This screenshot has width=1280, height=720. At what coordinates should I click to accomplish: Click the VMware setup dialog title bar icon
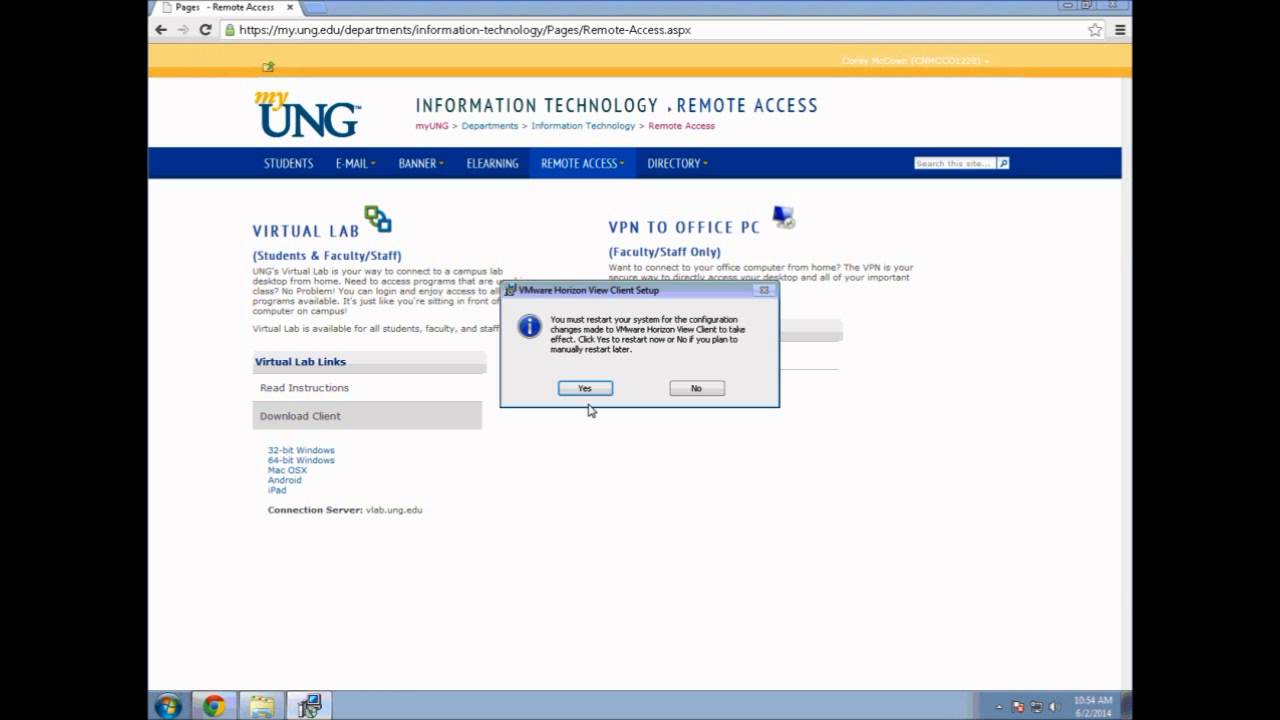pyautogui.click(x=510, y=290)
